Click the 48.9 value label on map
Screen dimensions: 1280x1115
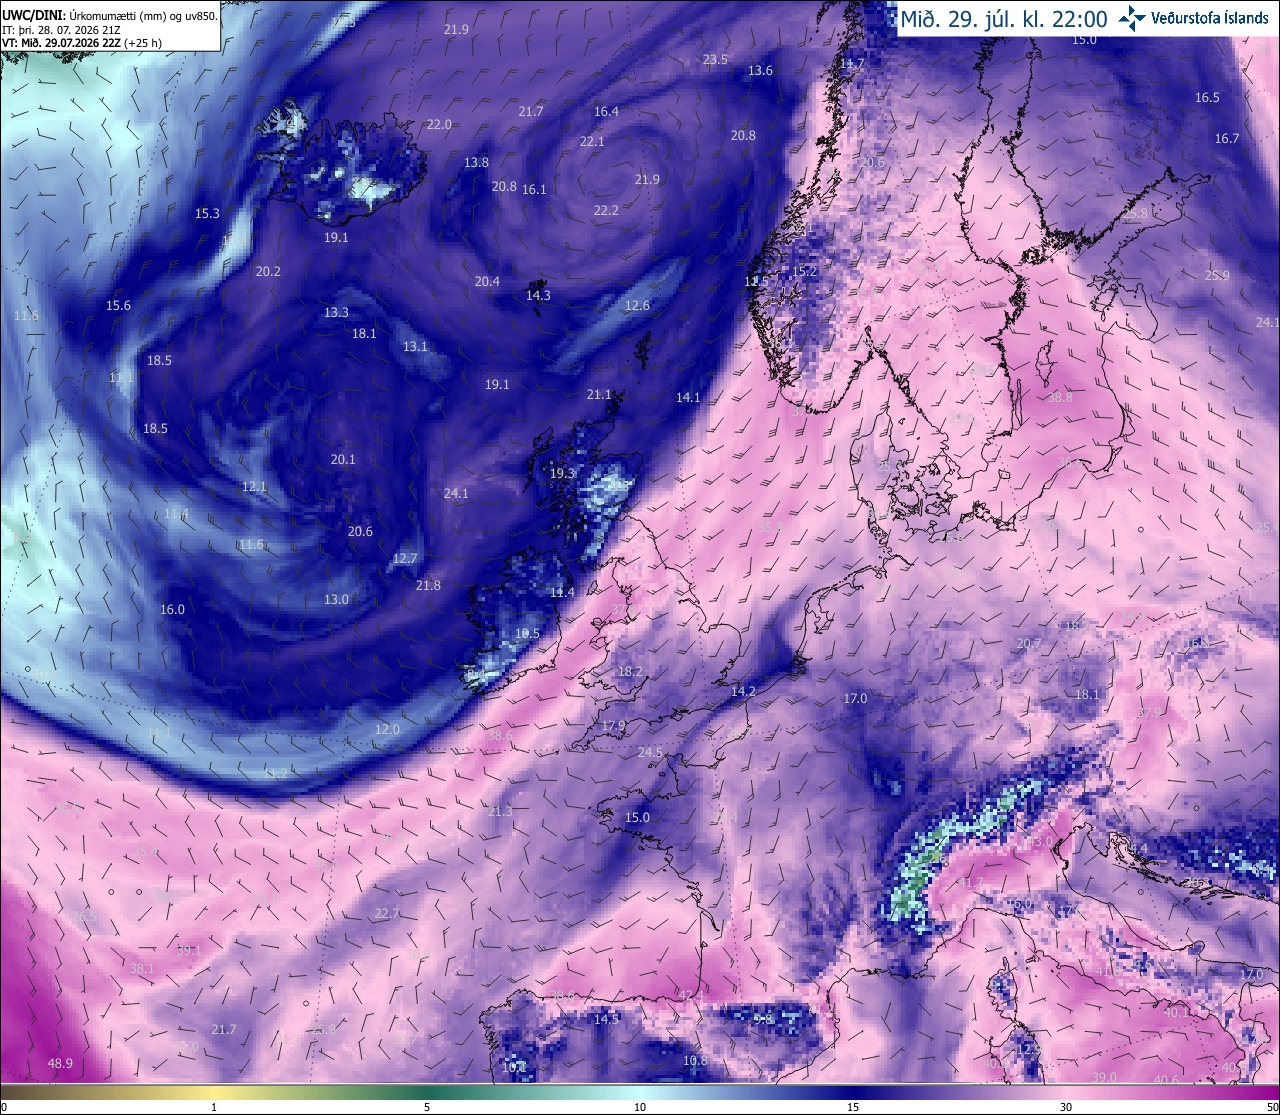(60, 1063)
